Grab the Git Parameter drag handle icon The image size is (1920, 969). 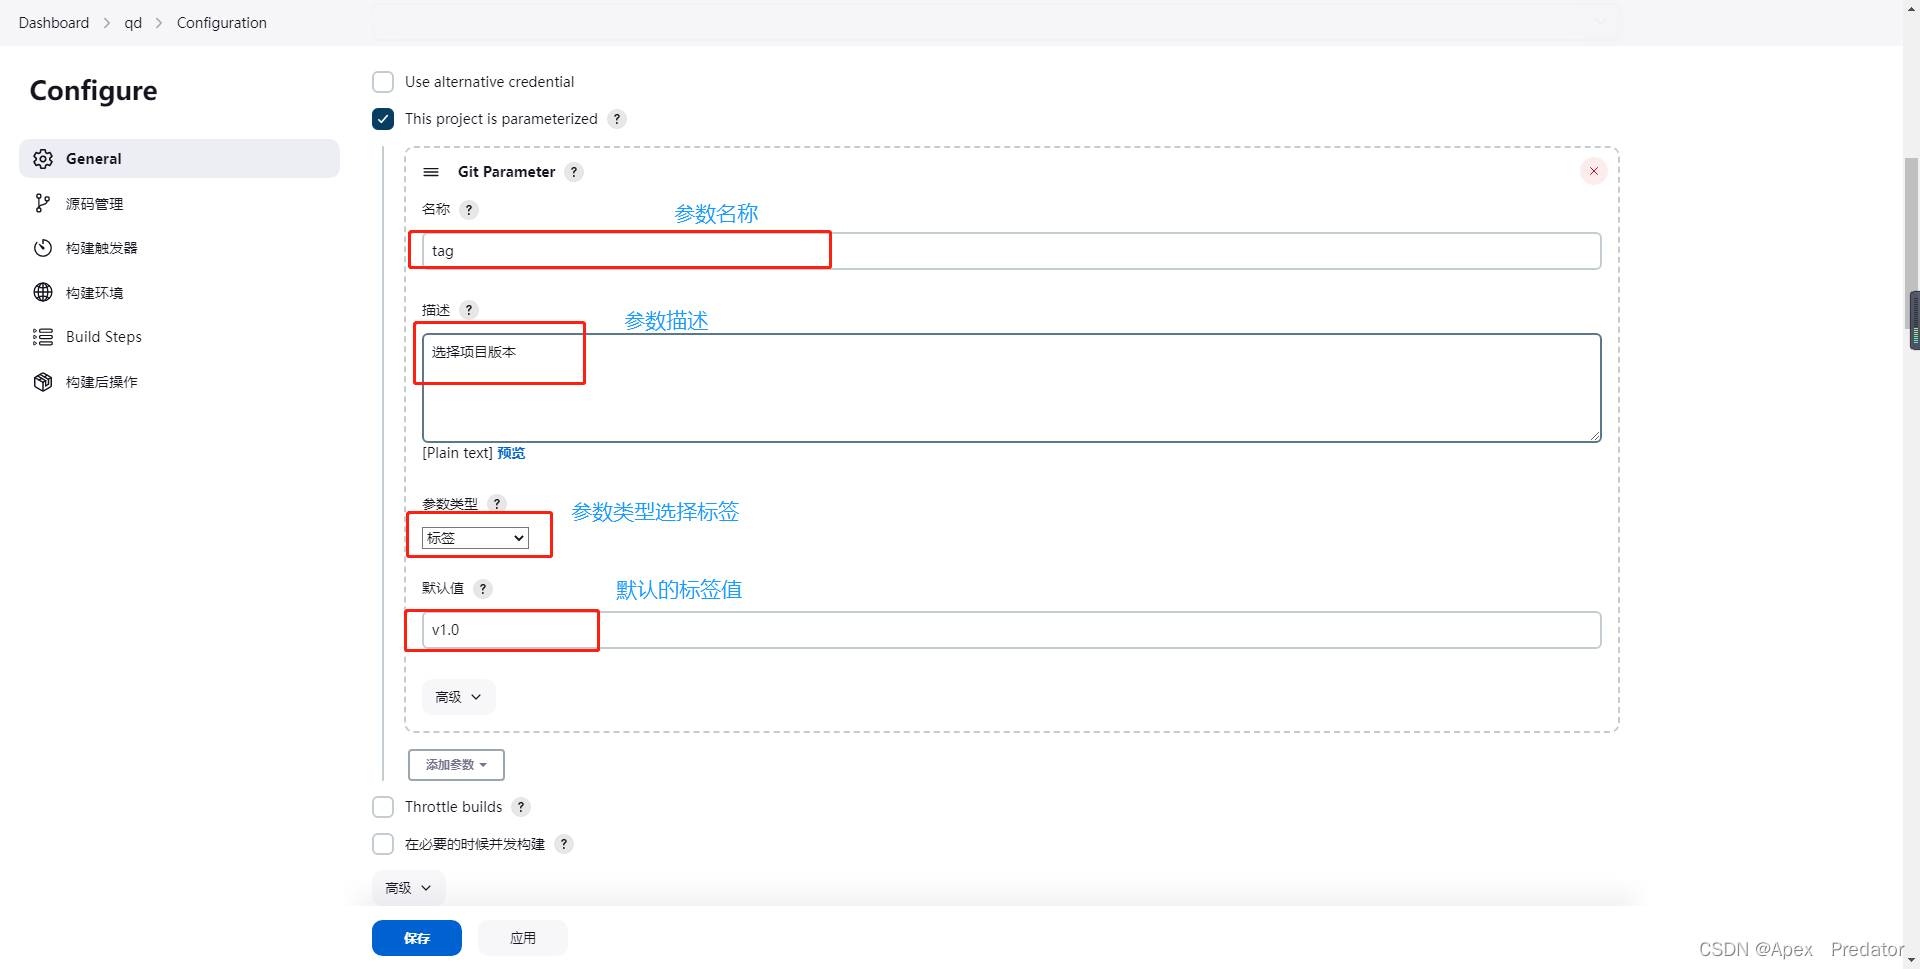pyautogui.click(x=431, y=172)
